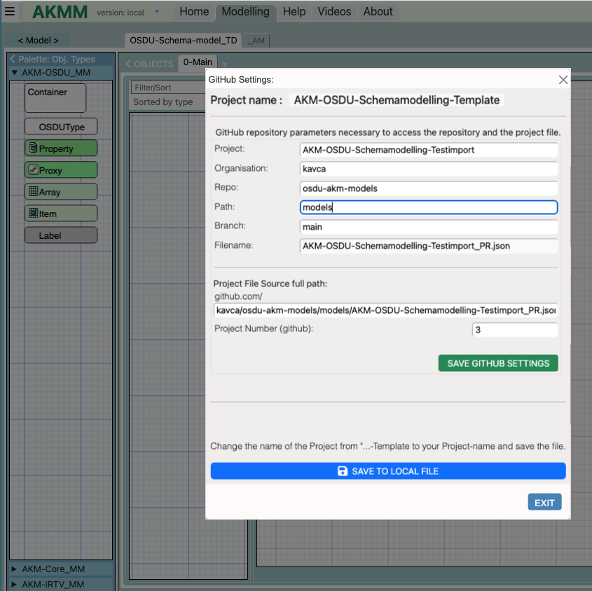Collapse the AKM-OSDU_MM palette section
This screenshot has width=592, height=591.
tap(14, 73)
